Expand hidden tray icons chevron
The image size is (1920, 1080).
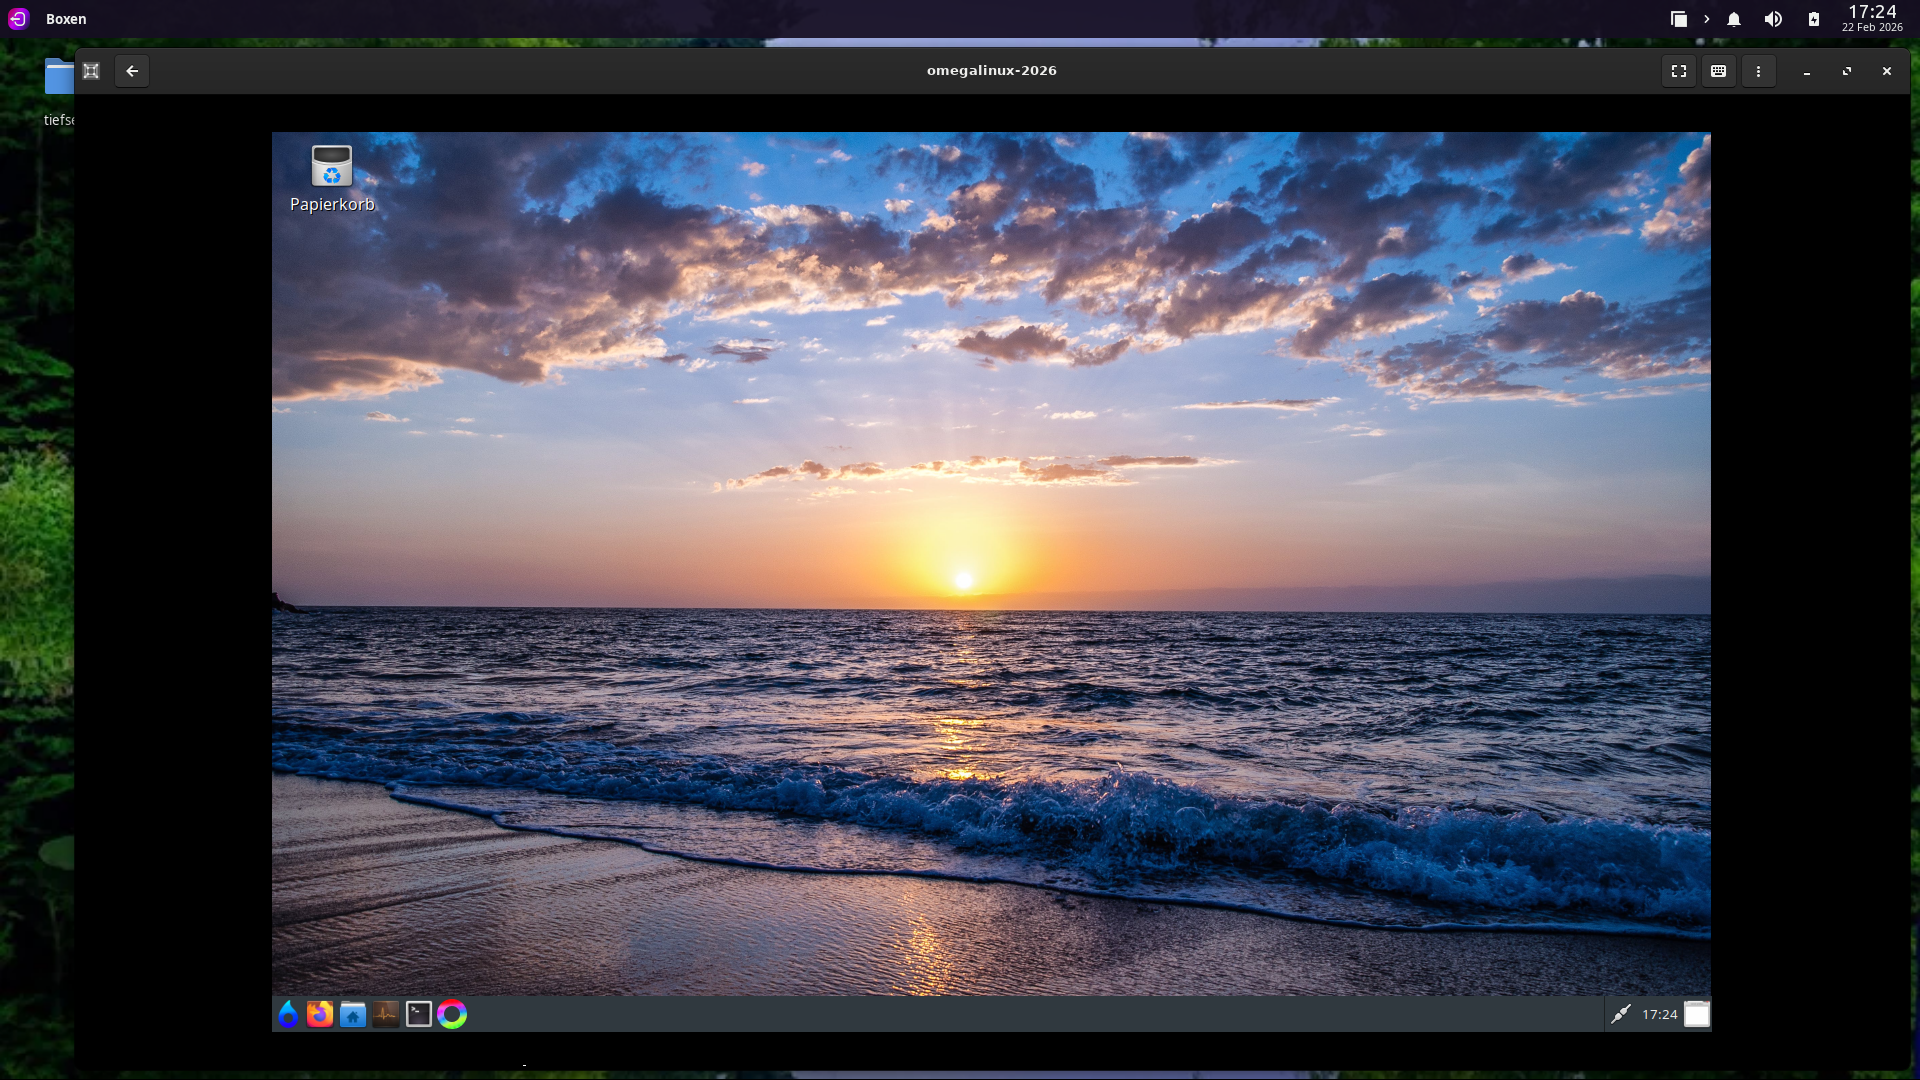pos(1706,19)
